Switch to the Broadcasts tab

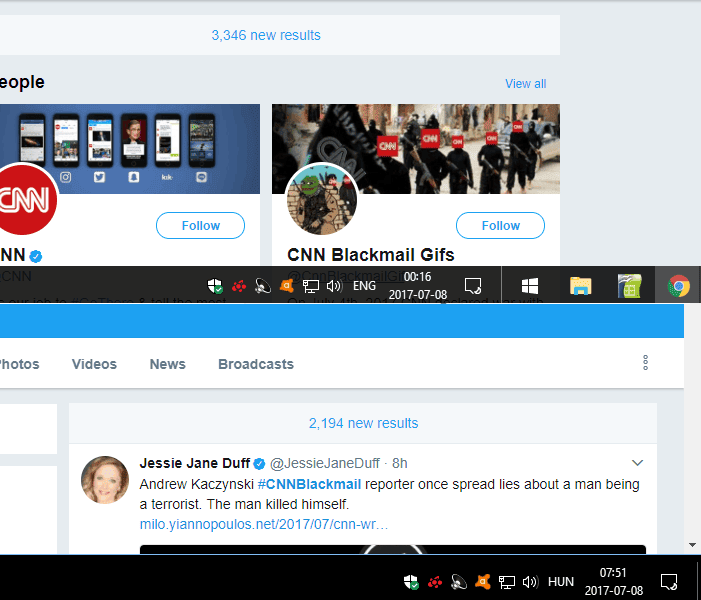click(256, 364)
